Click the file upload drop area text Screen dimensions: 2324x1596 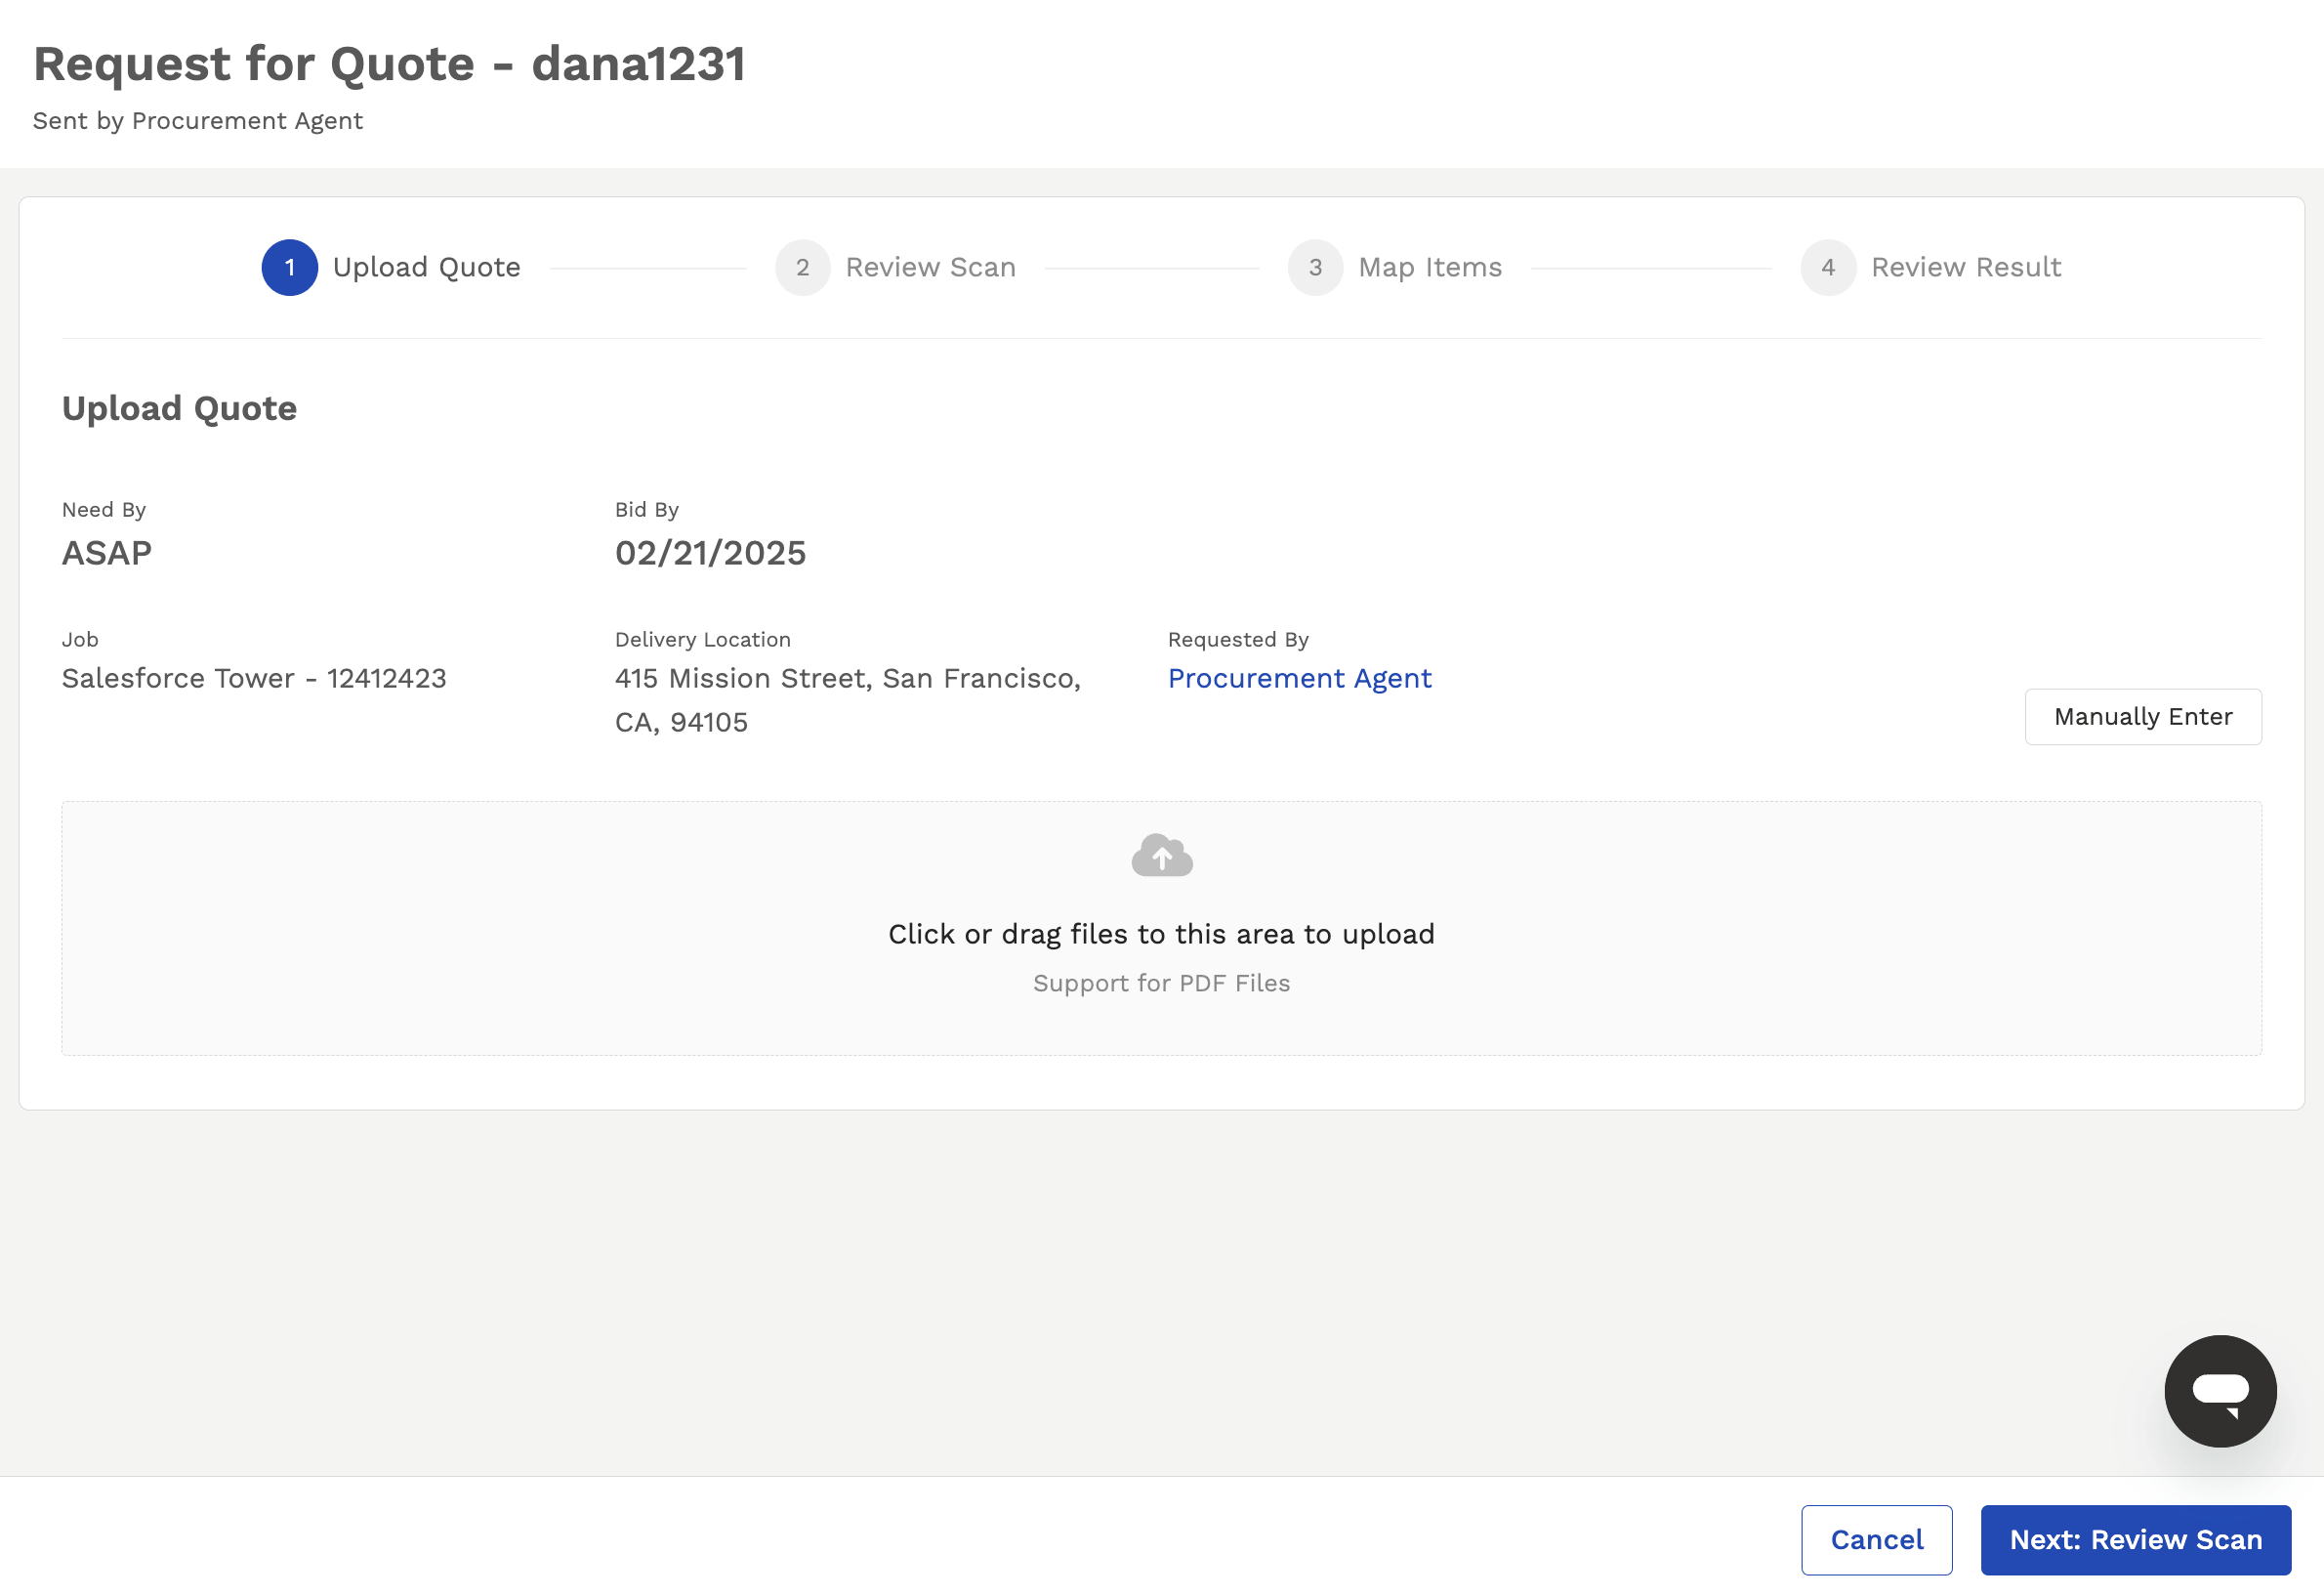coord(1161,933)
